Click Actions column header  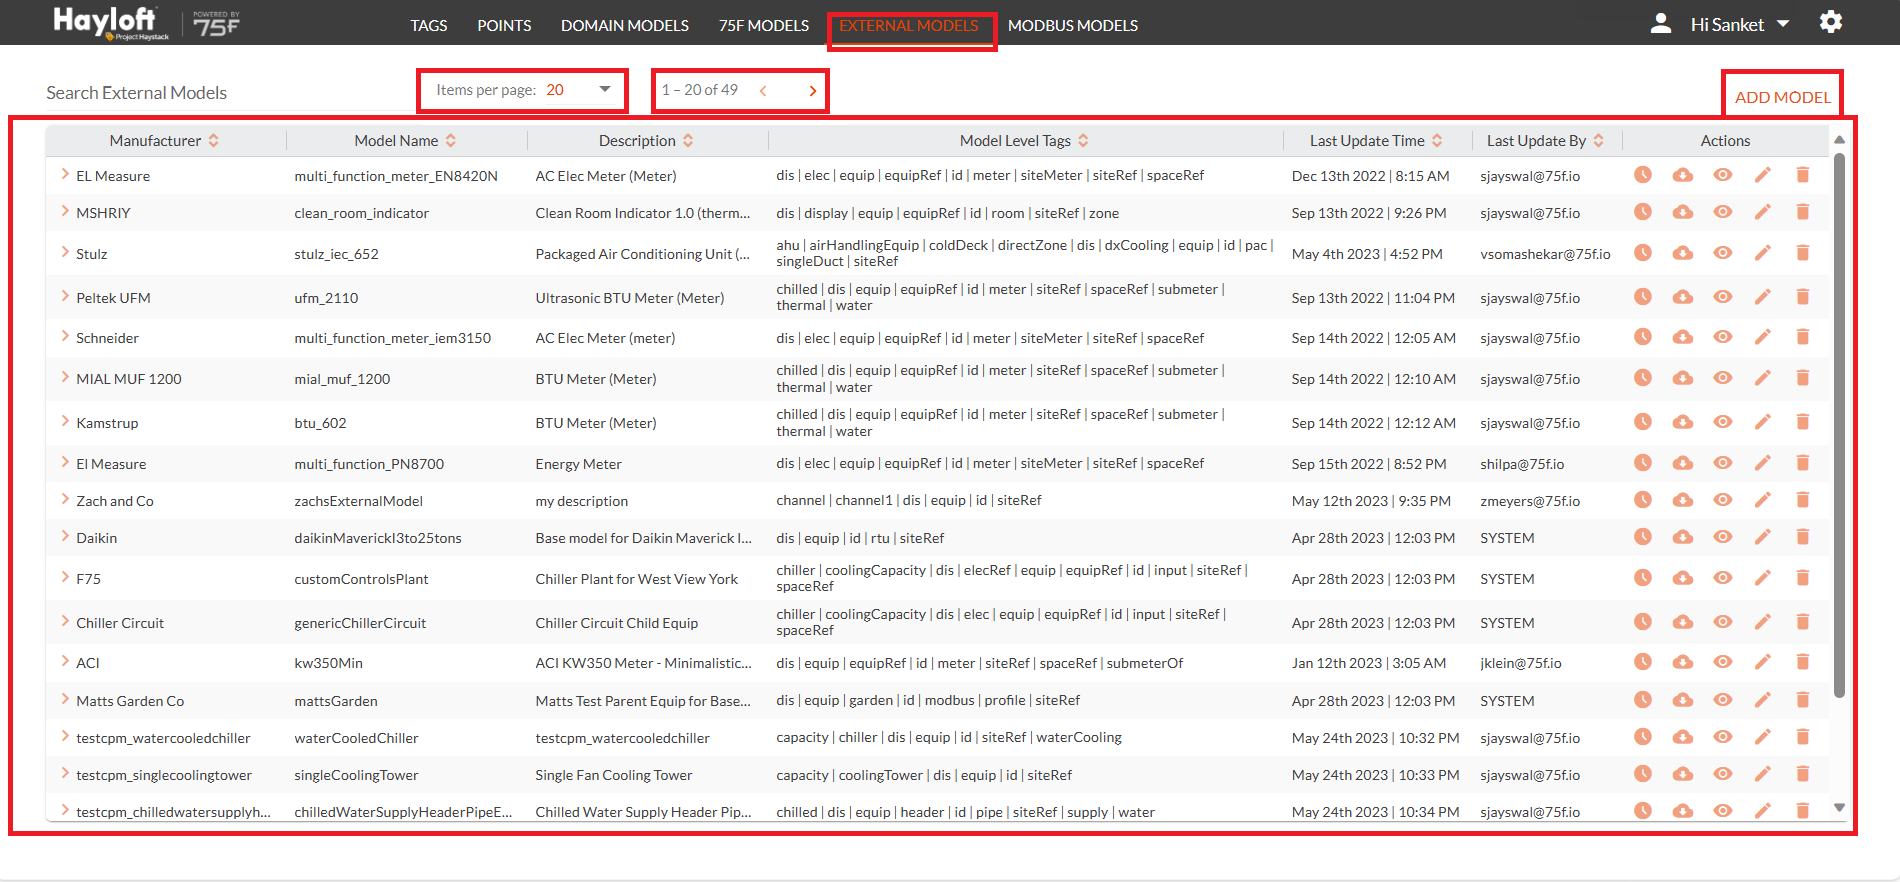(1725, 141)
